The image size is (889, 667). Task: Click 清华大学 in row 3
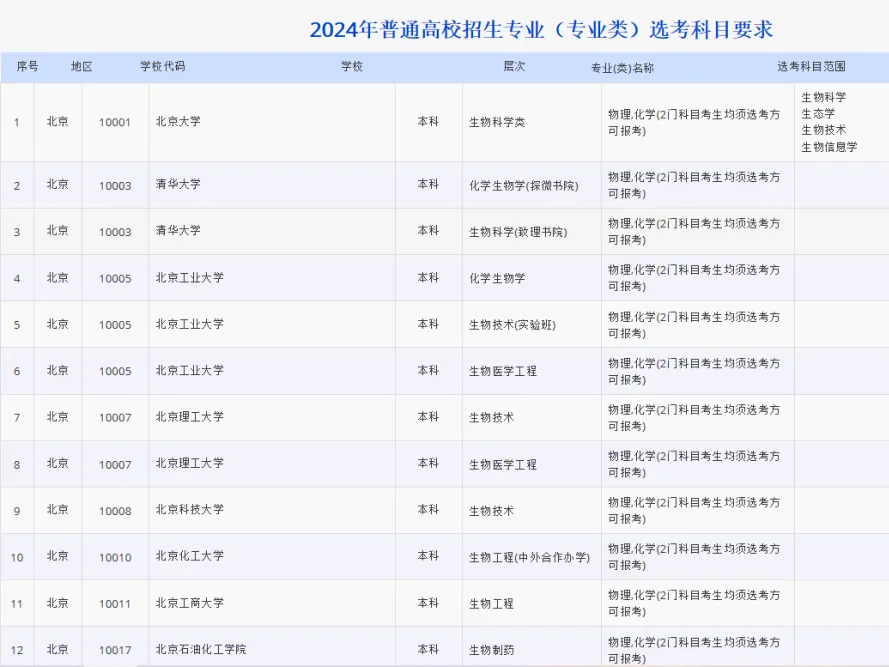(x=178, y=231)
